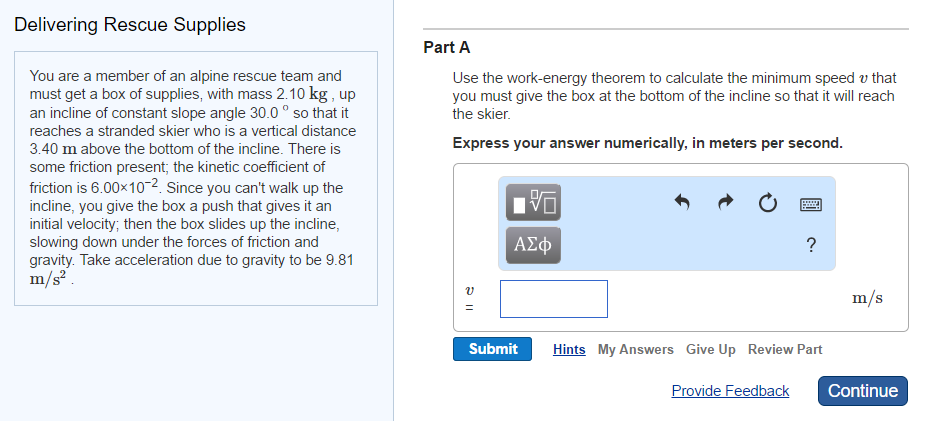Click the Delivering Rescue Supplies title
The height and width of the screenshot is (421, 931).
click(x=129, y=24)
